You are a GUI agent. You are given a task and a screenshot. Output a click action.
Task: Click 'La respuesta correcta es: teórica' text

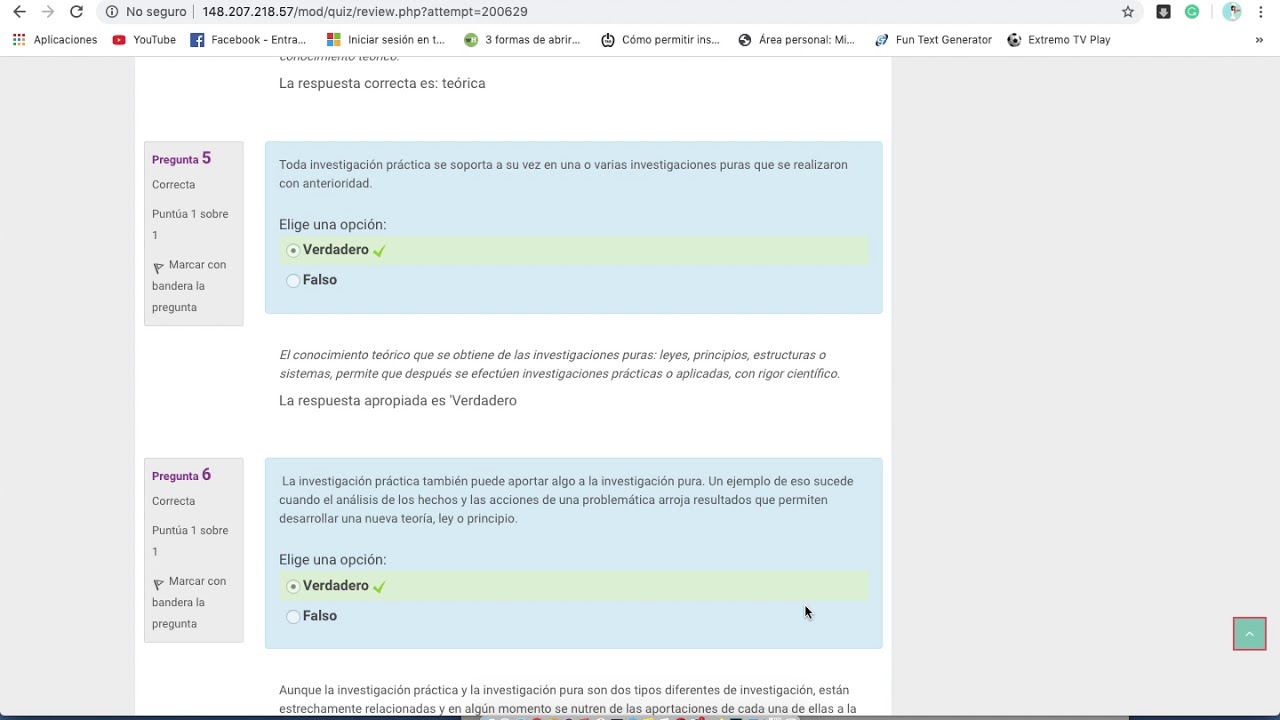(382, 83)
